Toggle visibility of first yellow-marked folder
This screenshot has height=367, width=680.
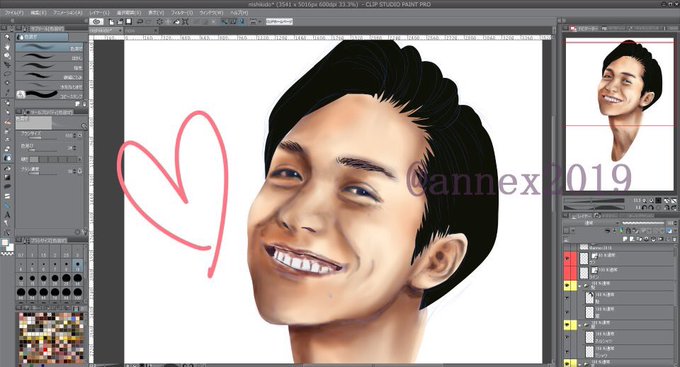567,285
